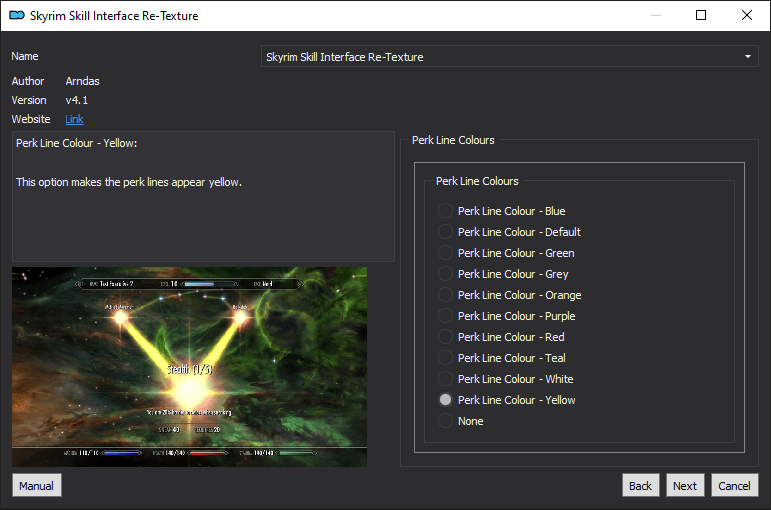Select Perk Line Colour - Blue radio button

pos(445,211)
